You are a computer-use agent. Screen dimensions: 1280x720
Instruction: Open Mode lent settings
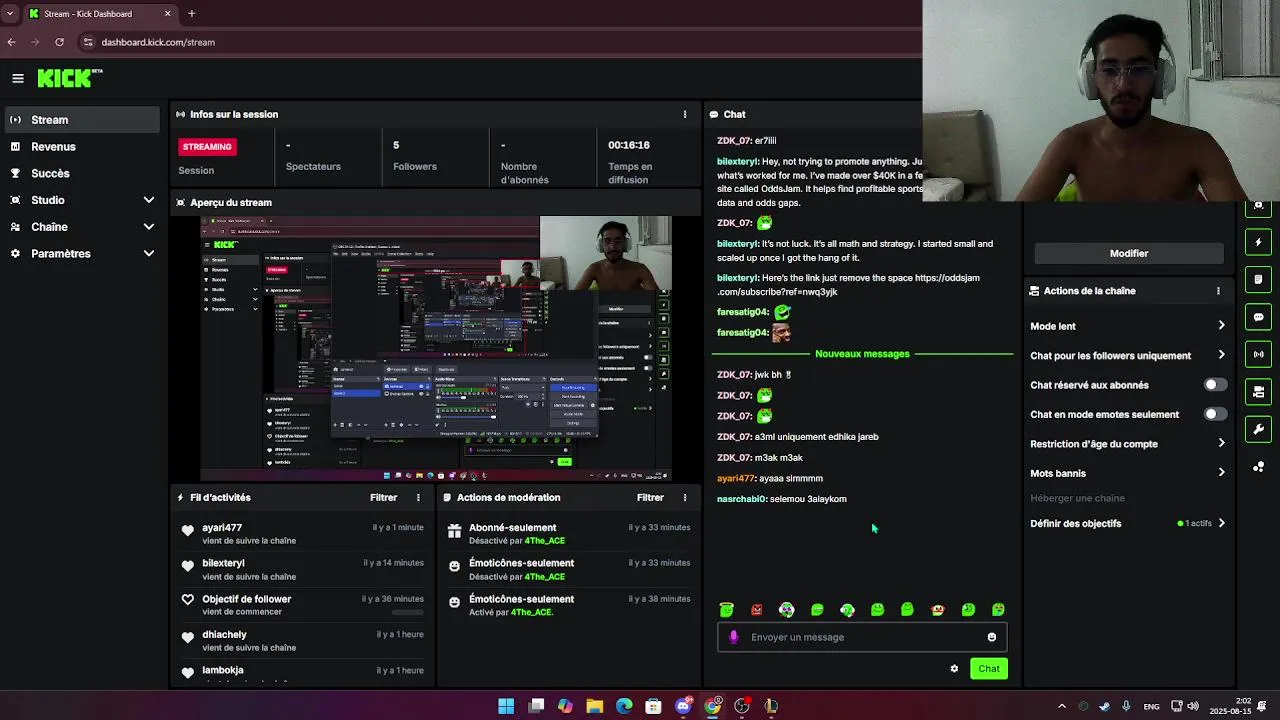[1127, 326]
